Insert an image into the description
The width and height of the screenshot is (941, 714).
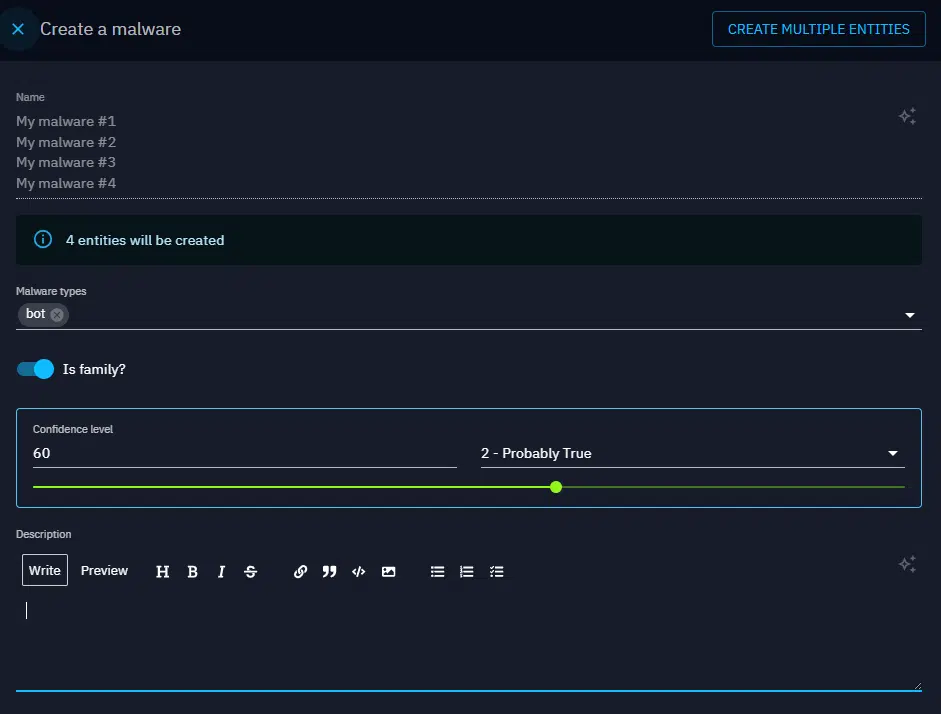388,571
